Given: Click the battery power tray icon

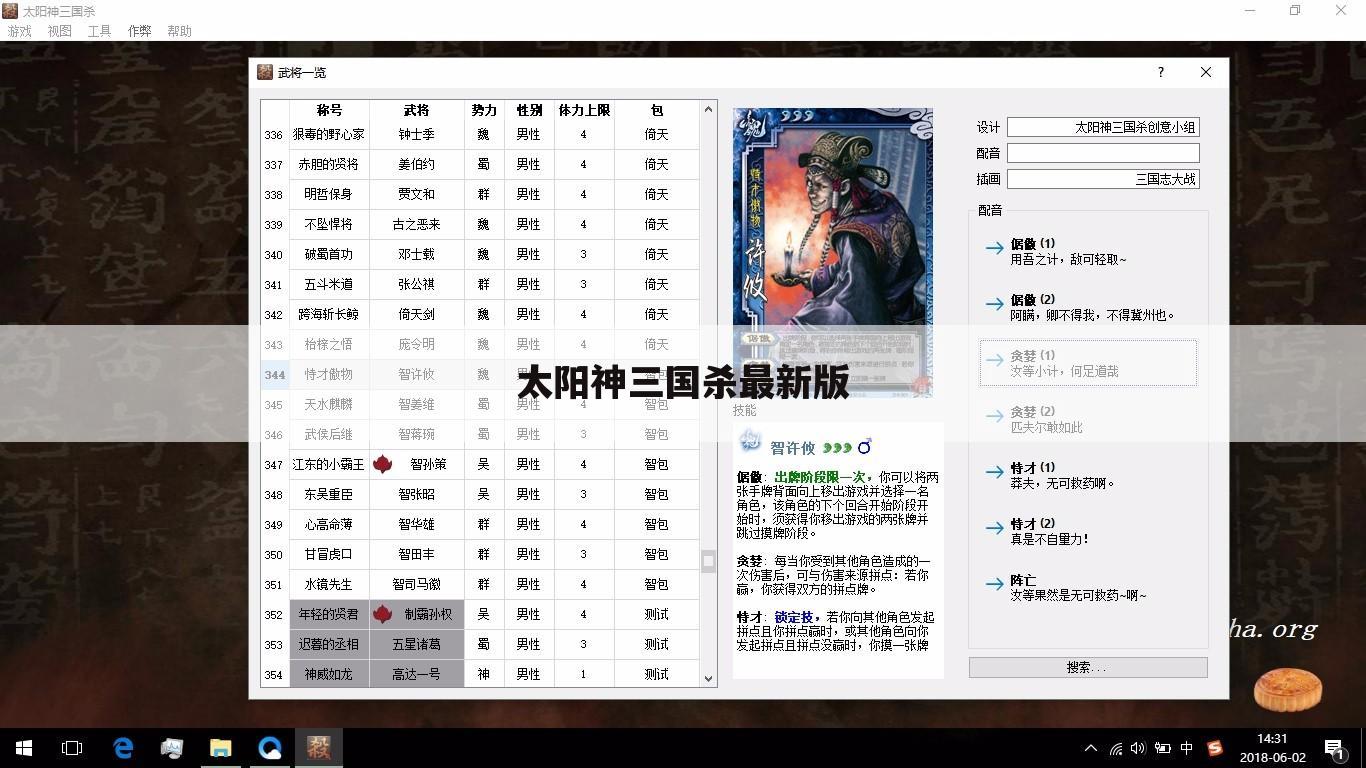Looking at the screenshot, I should point(1162,748).
